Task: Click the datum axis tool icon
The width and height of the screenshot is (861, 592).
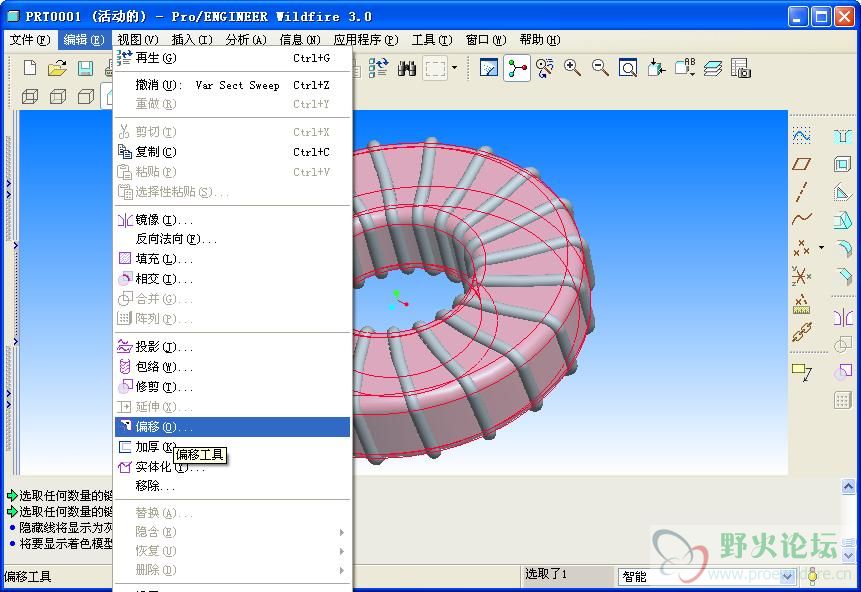Action: [802, 192]
